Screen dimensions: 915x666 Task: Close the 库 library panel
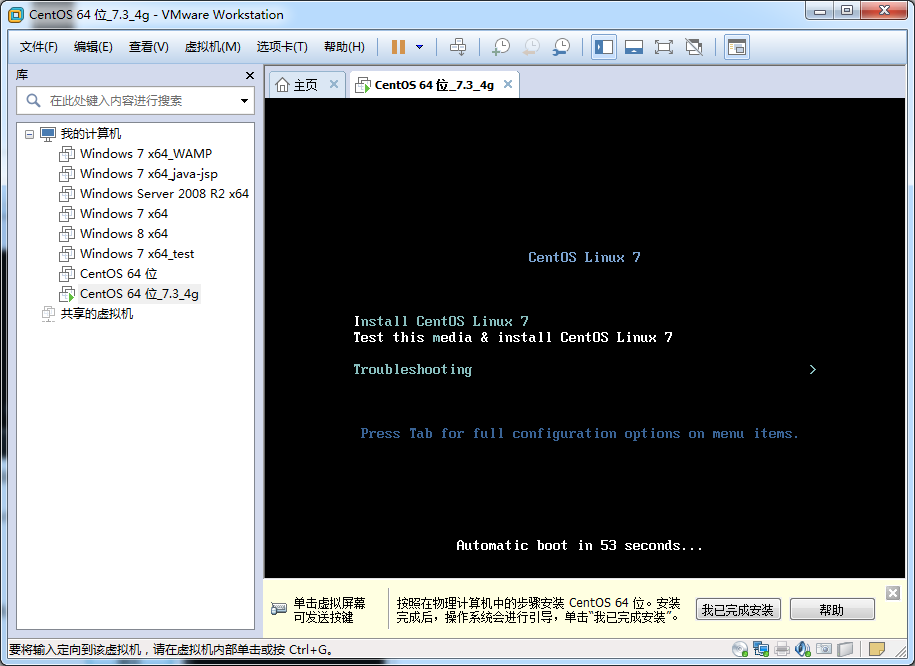pos(250,75)
